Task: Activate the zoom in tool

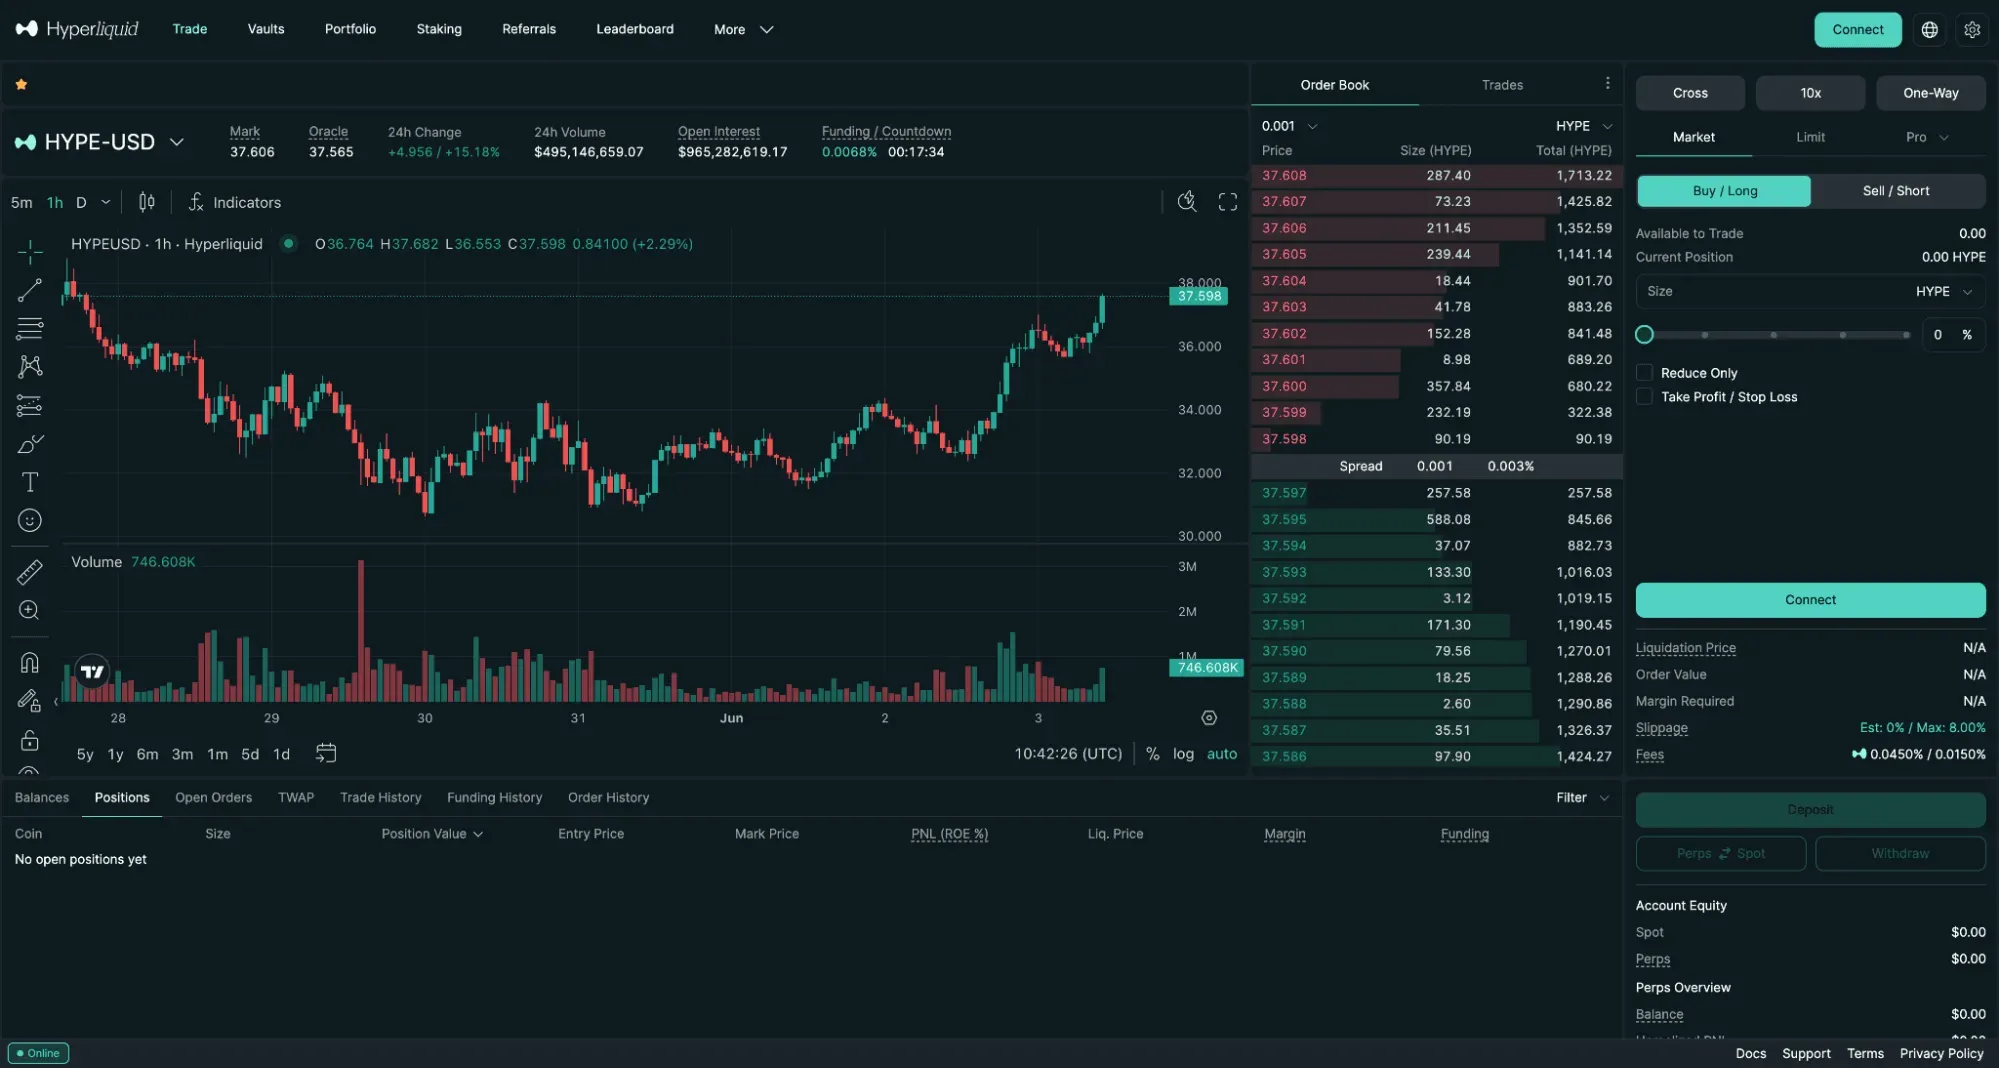Action: pos(30,610)
